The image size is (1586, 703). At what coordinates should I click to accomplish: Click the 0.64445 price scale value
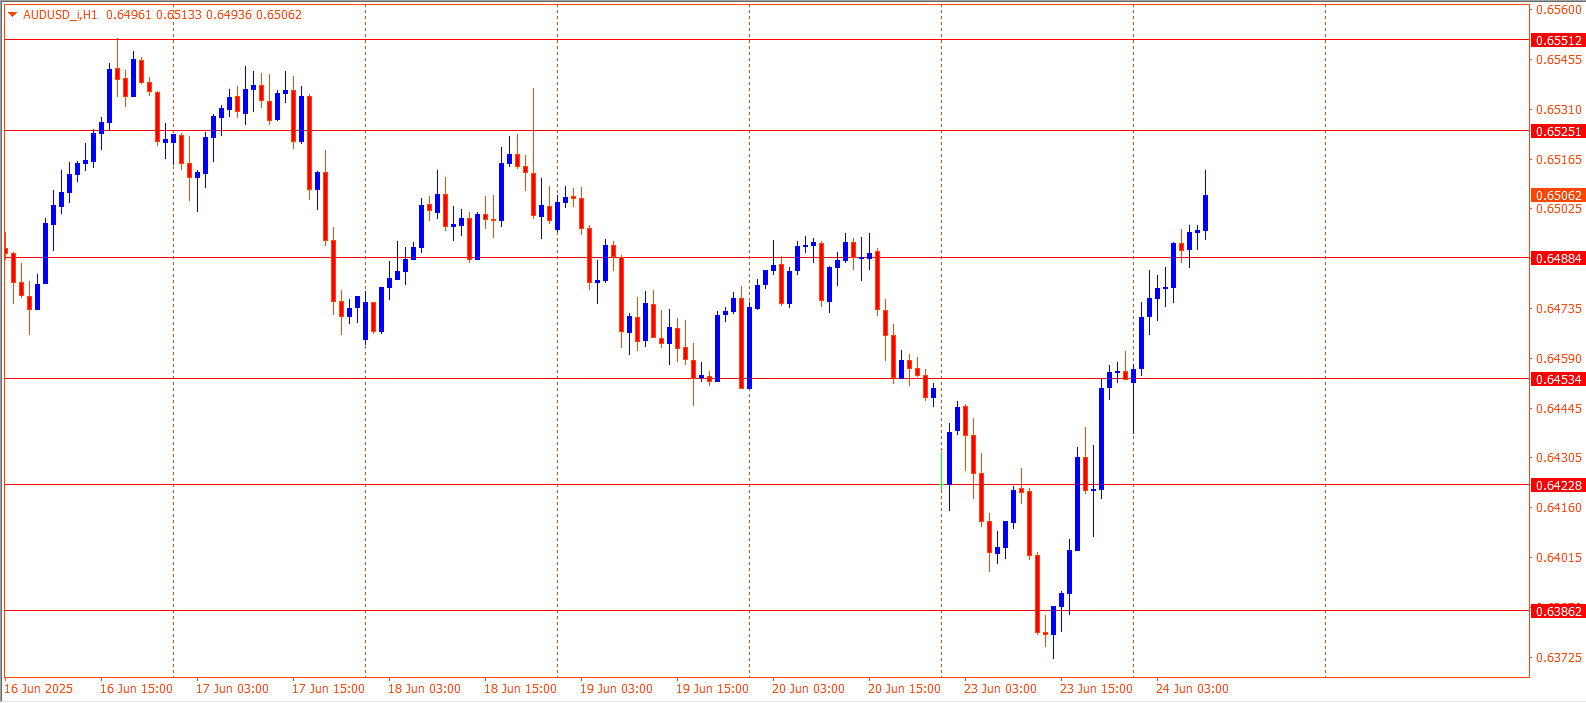click(1559, 409)
